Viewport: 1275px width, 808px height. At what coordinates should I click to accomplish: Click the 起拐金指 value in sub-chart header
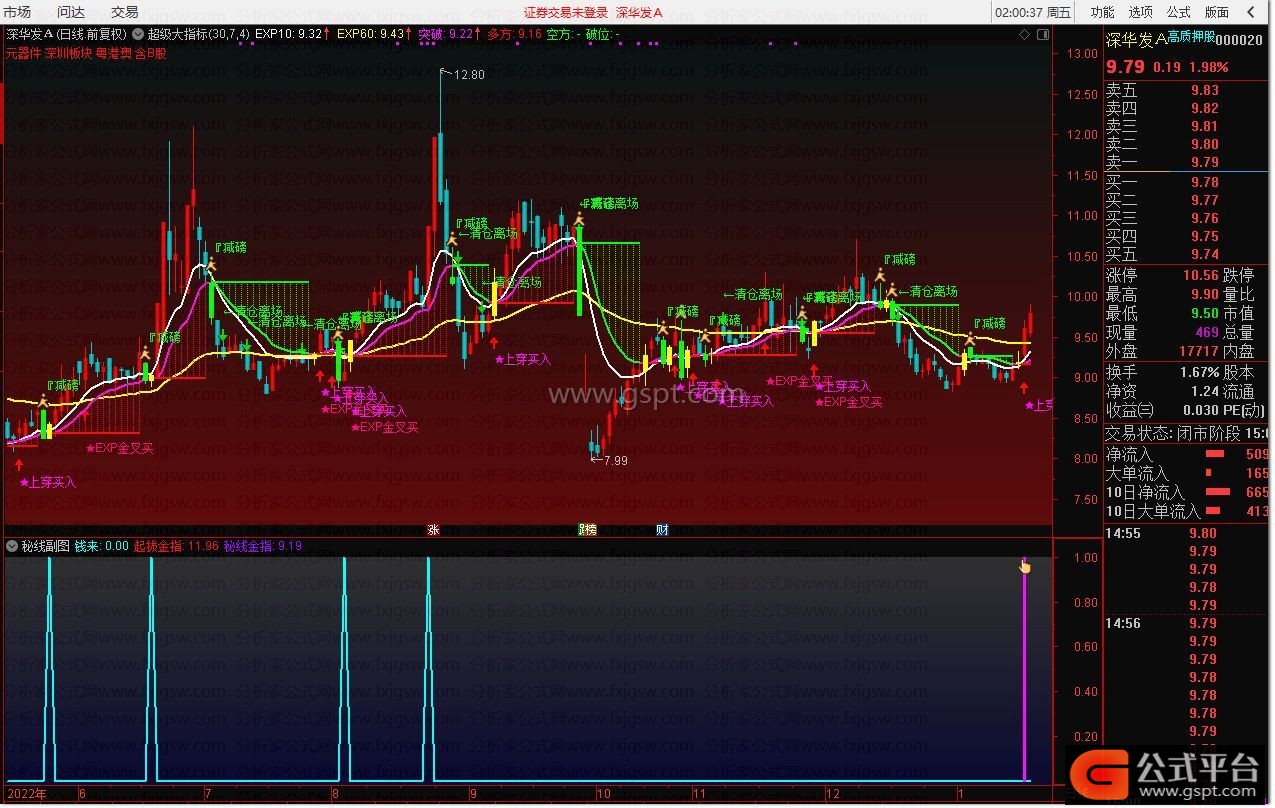coord(202,546)
